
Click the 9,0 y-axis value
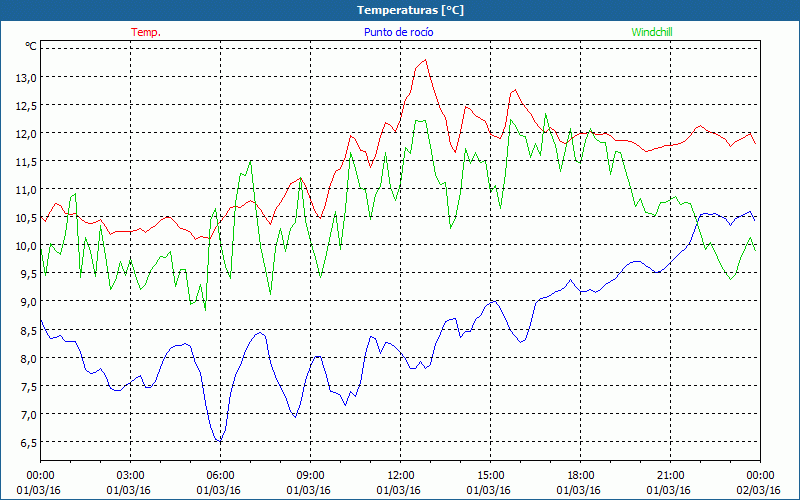pyautogui.click(x=29, y=302)
